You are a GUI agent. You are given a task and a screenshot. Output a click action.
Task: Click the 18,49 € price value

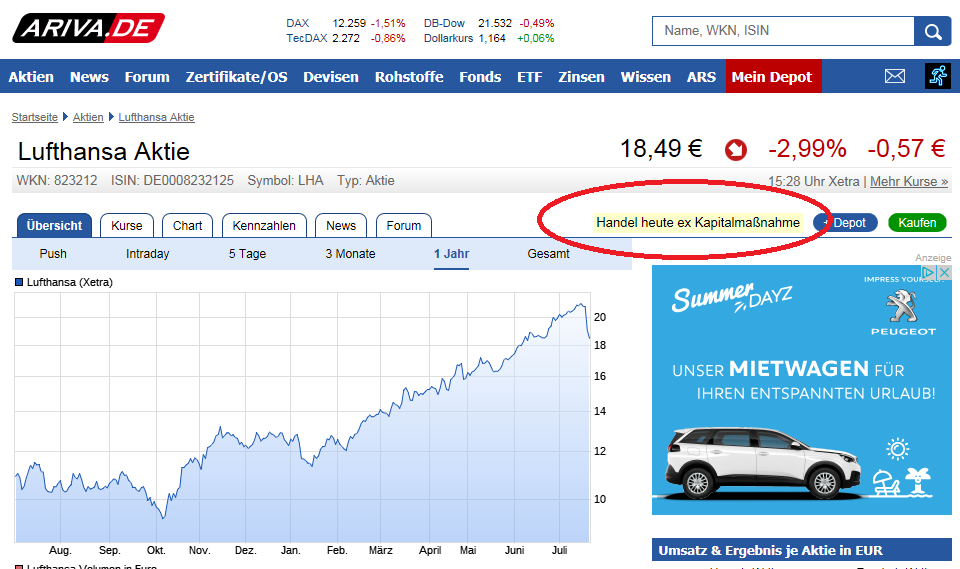coord(661,149)
